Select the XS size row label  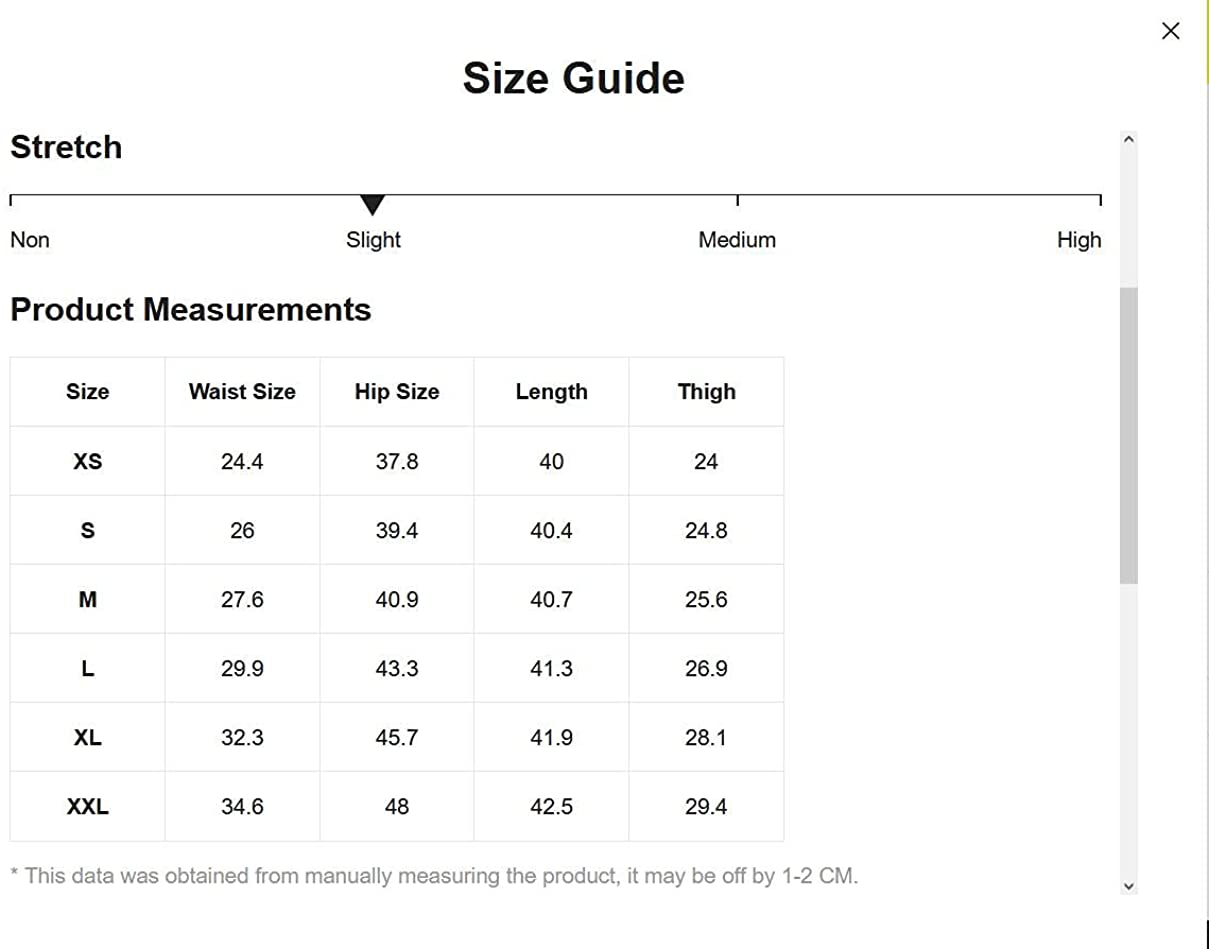click(x=88, y=462)
